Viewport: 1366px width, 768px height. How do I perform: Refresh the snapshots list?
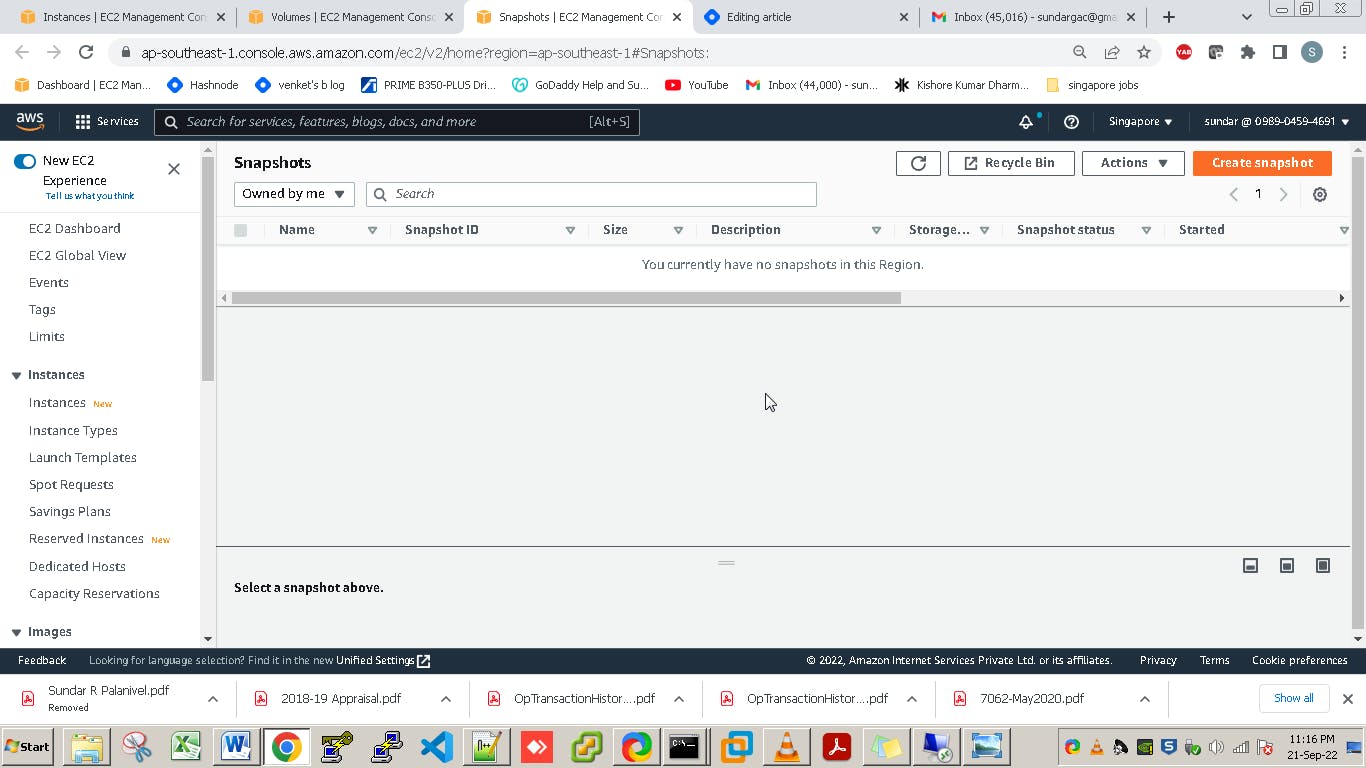click(918, 163)
